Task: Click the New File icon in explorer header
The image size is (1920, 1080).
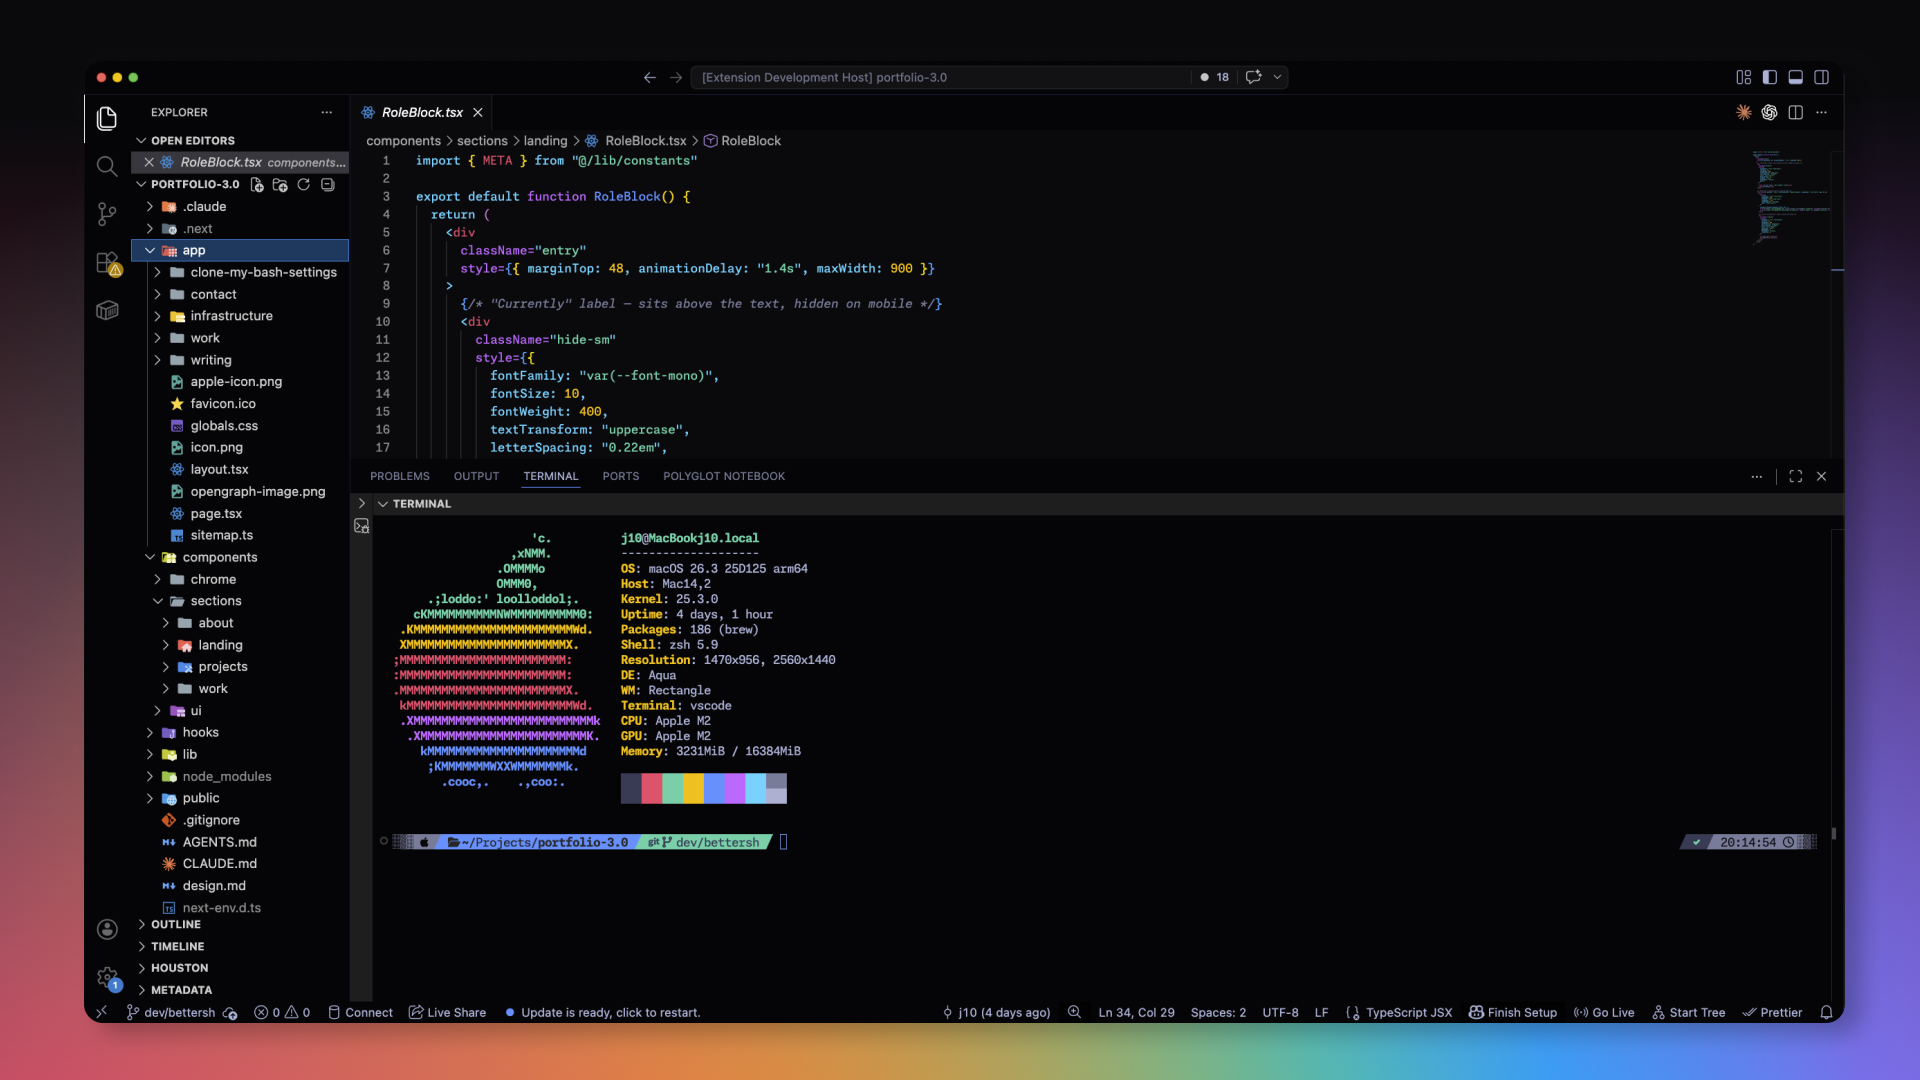Action: click(x=257, y=185)
